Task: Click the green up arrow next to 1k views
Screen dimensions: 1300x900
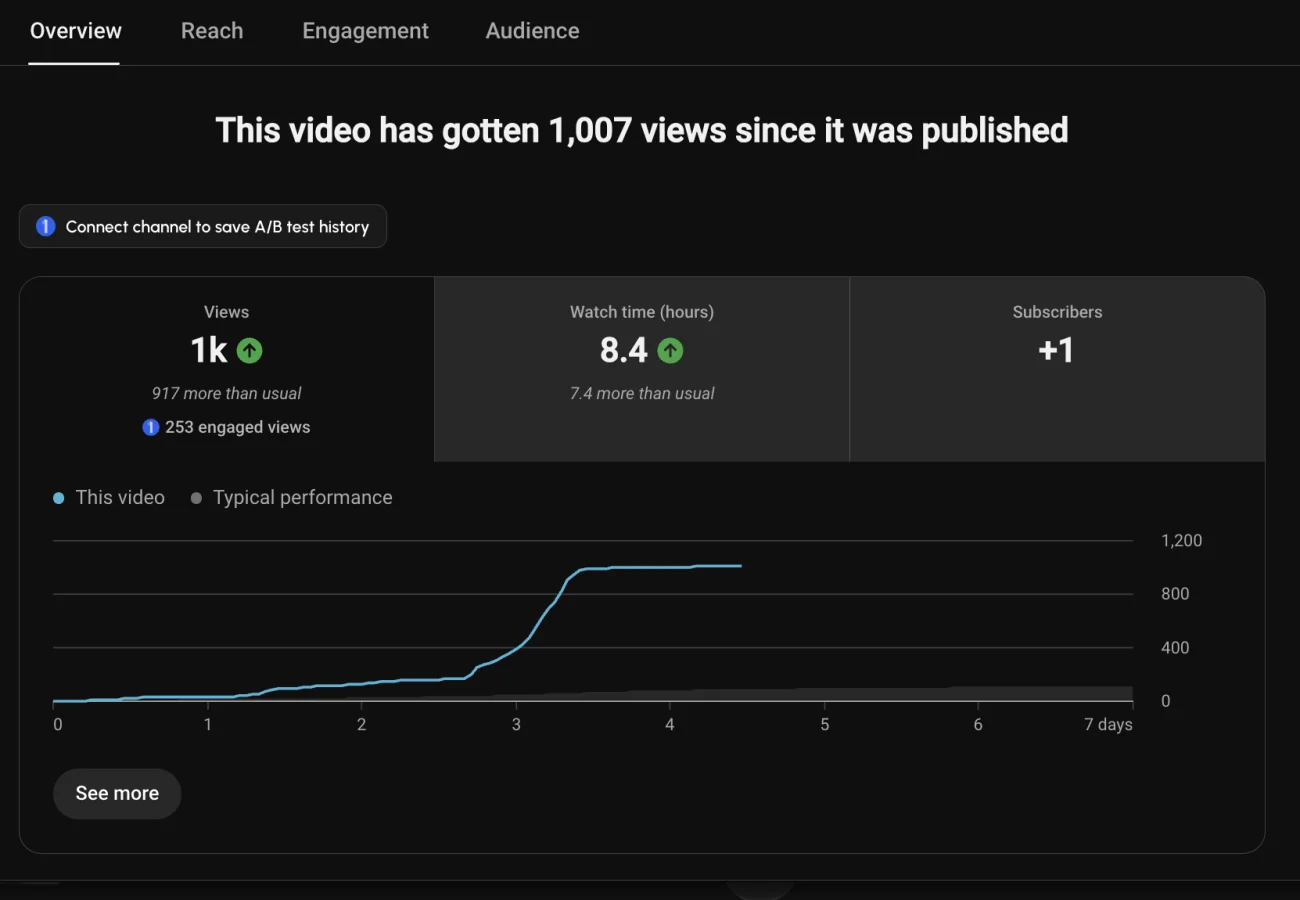Action: [x=250, y=350]
